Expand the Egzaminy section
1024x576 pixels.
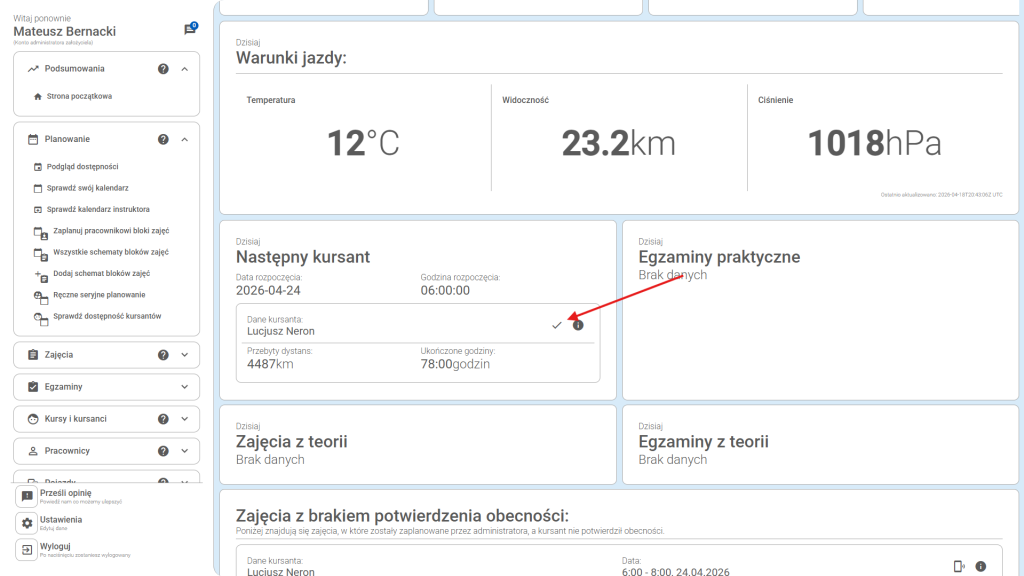(185, 387)
